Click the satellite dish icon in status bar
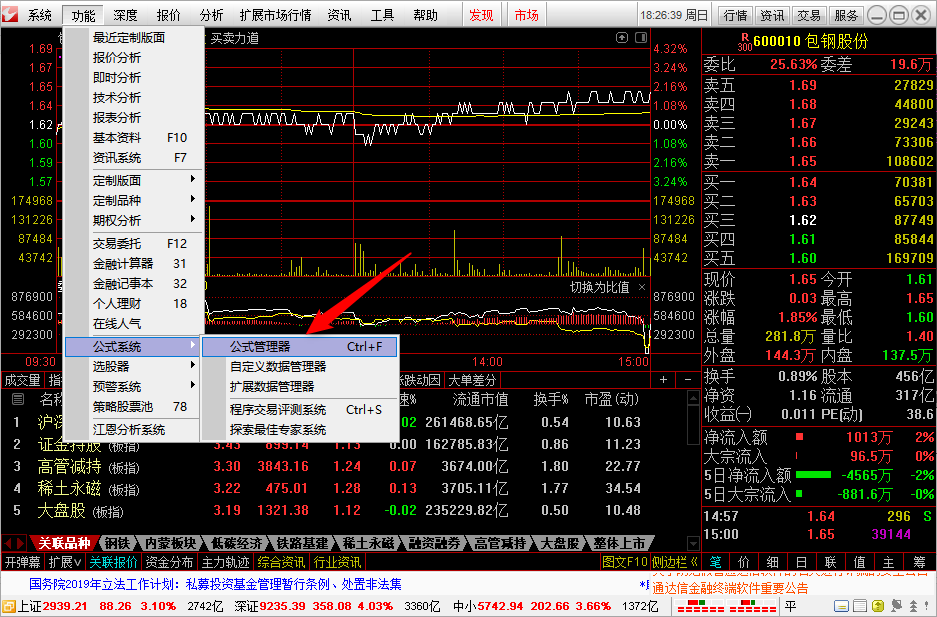Viewport: 937px width, 617px height. 896,606
